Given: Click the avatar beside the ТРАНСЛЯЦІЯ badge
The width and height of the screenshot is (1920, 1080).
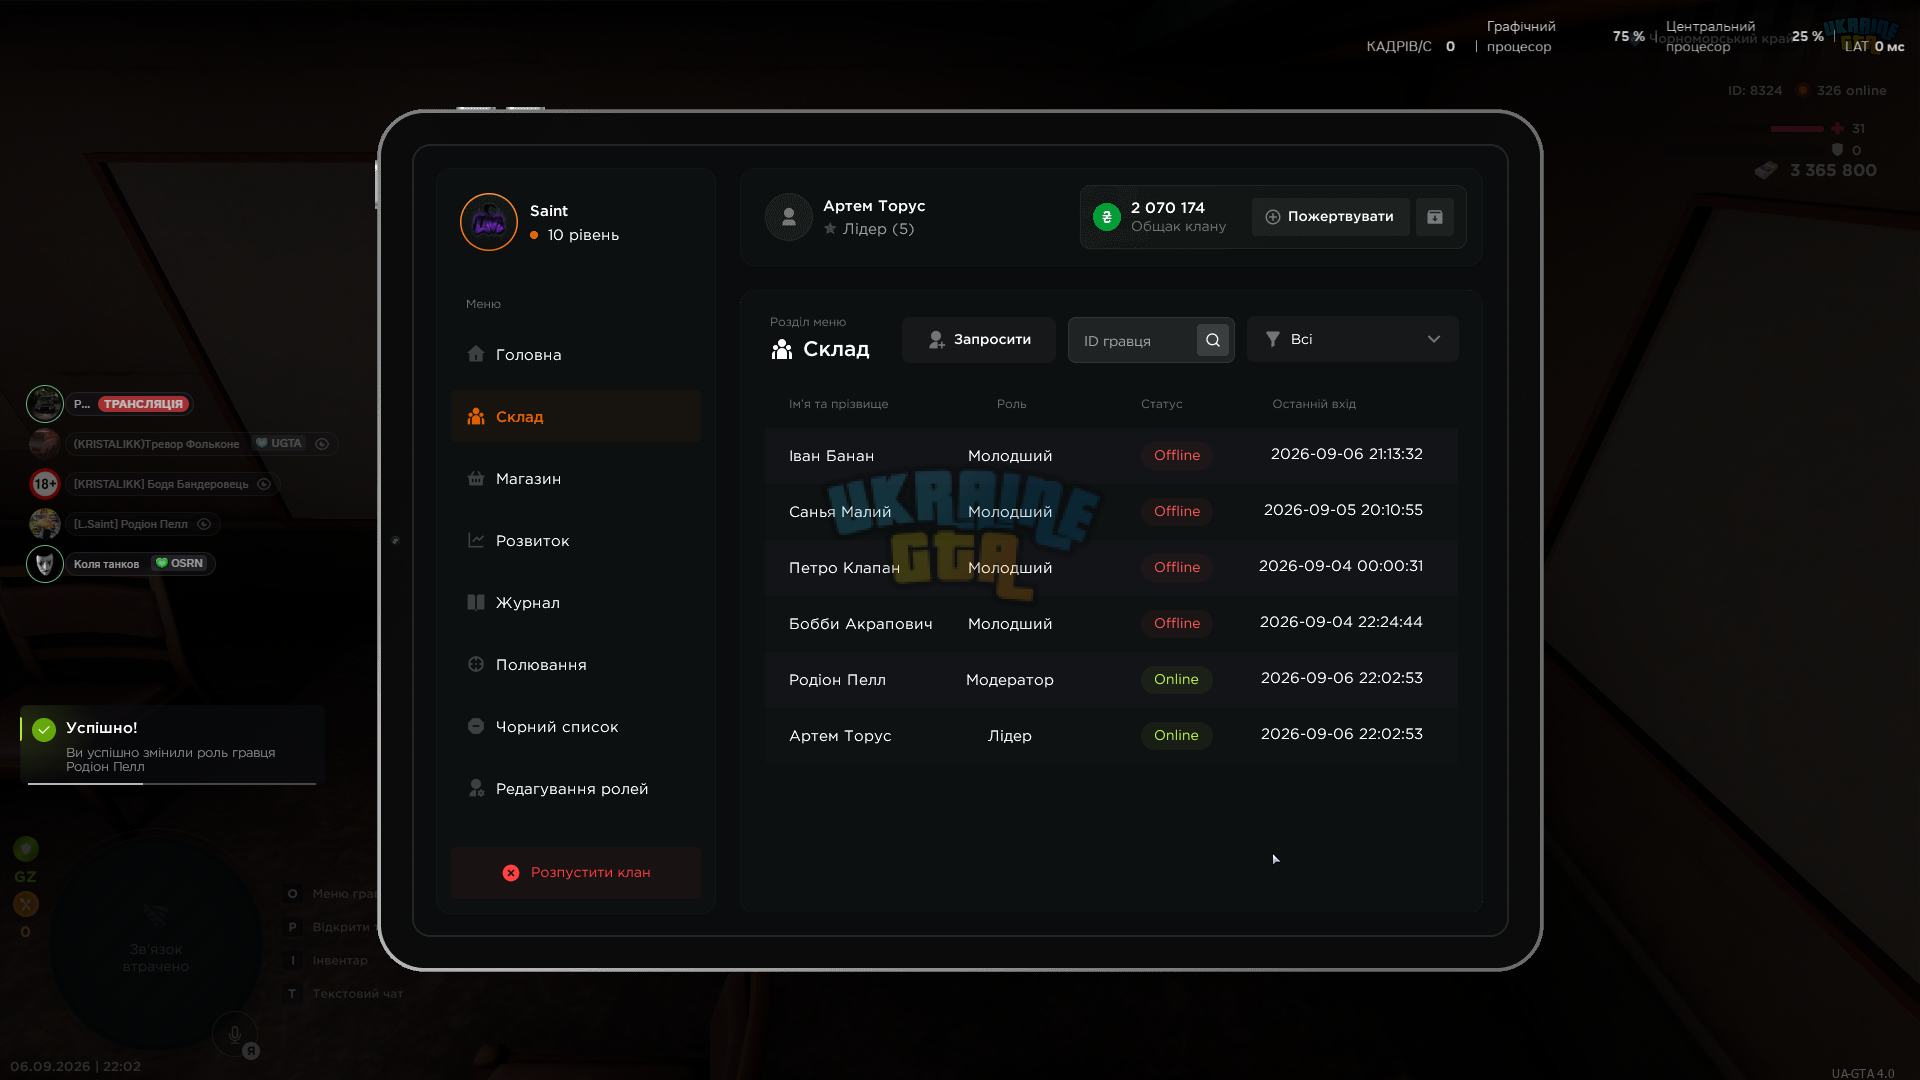Looking at the screenshot, I should pos(45,404).
